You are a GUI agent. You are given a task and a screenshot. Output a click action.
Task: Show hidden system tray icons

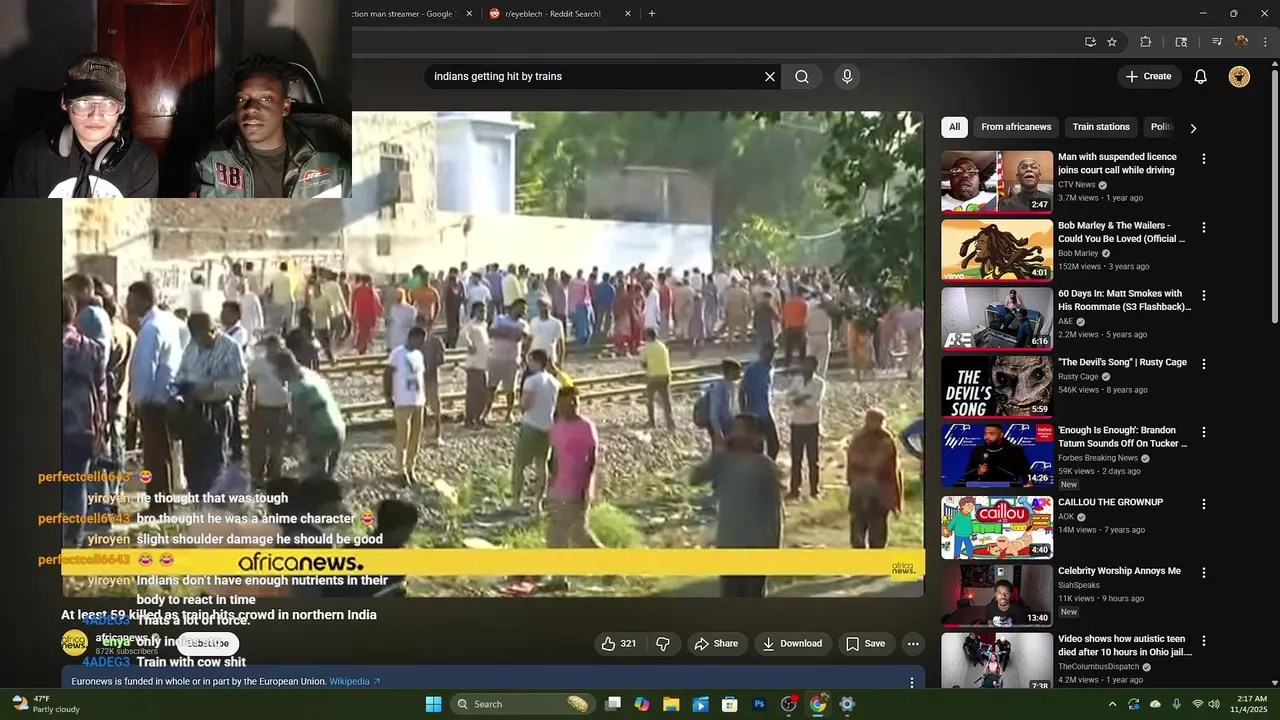1112,704
